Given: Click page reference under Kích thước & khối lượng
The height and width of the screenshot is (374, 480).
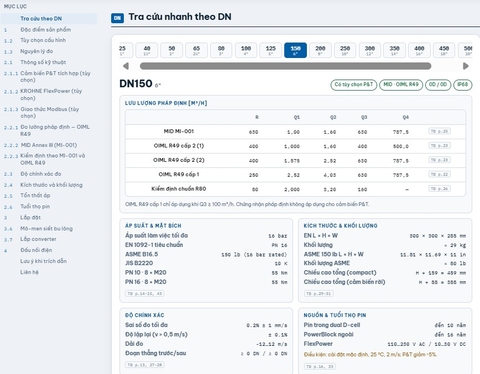Looking at the screenshot, I should 319,294.
